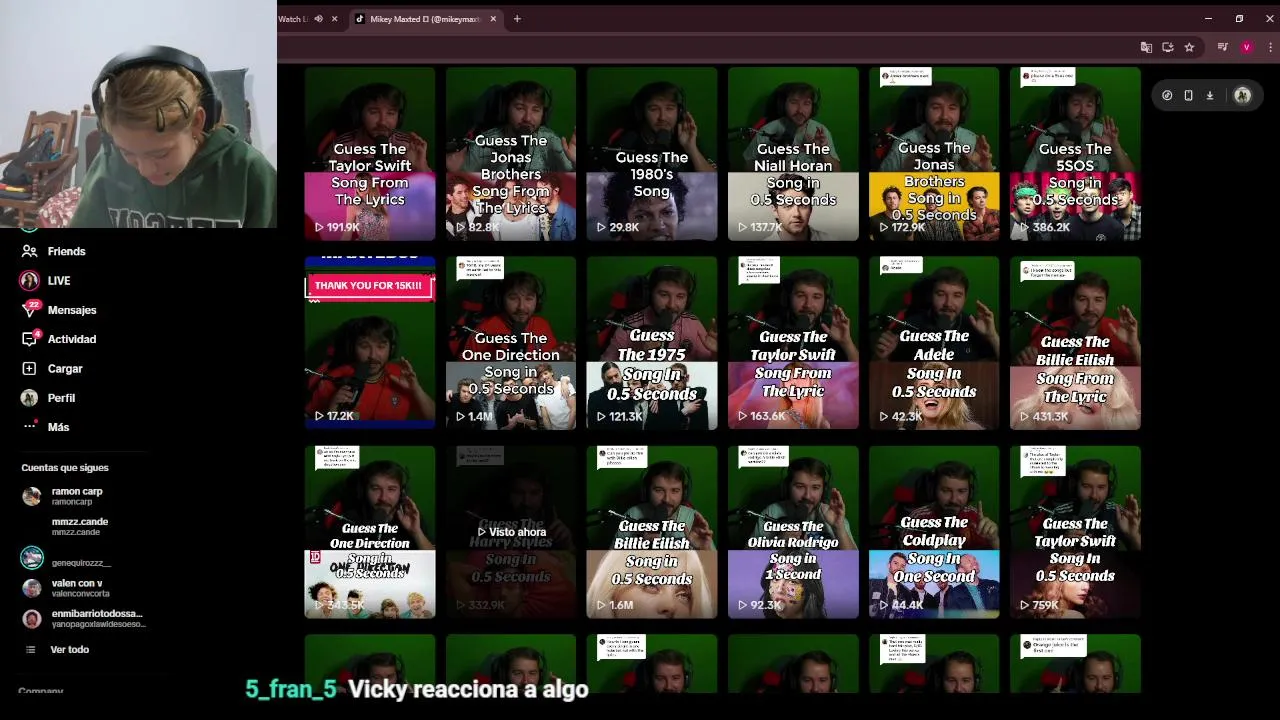Screen dimensions: 1280x720
Task: Open Billie Eilish Song From The Lyric 431.3K video
Action: tap(1075, 343)
